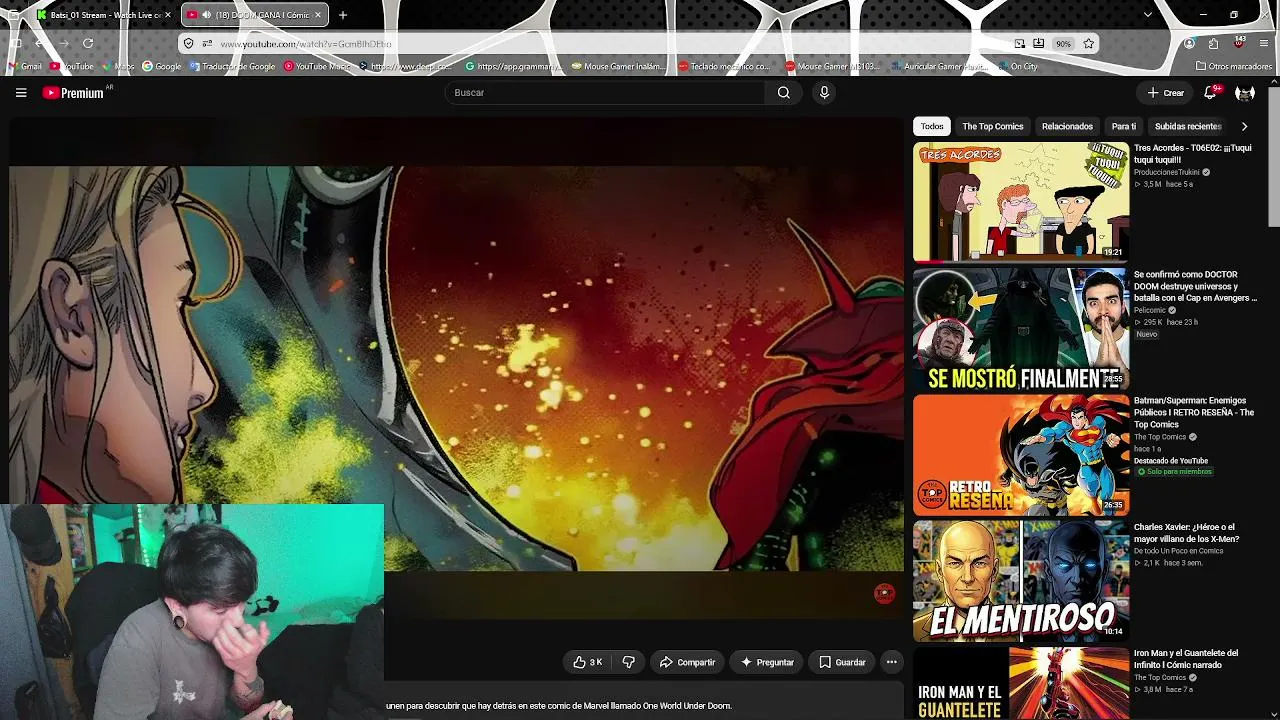Close the Batsi_01 Stream tab
Screen dimensions: 1280x720
point(167,15)
